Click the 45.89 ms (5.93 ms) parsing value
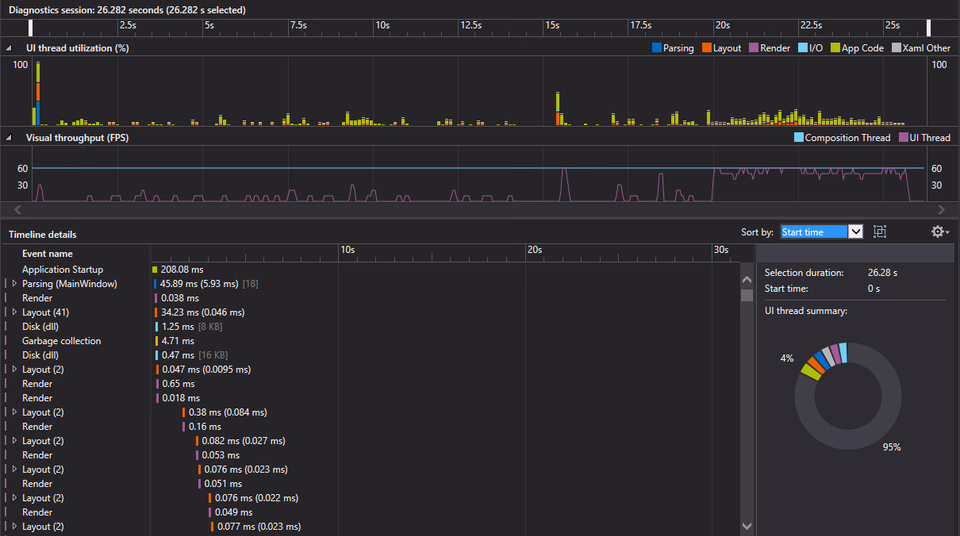This screenshot has height=536, width=960. pyautogui.click(x=199, y=284)
